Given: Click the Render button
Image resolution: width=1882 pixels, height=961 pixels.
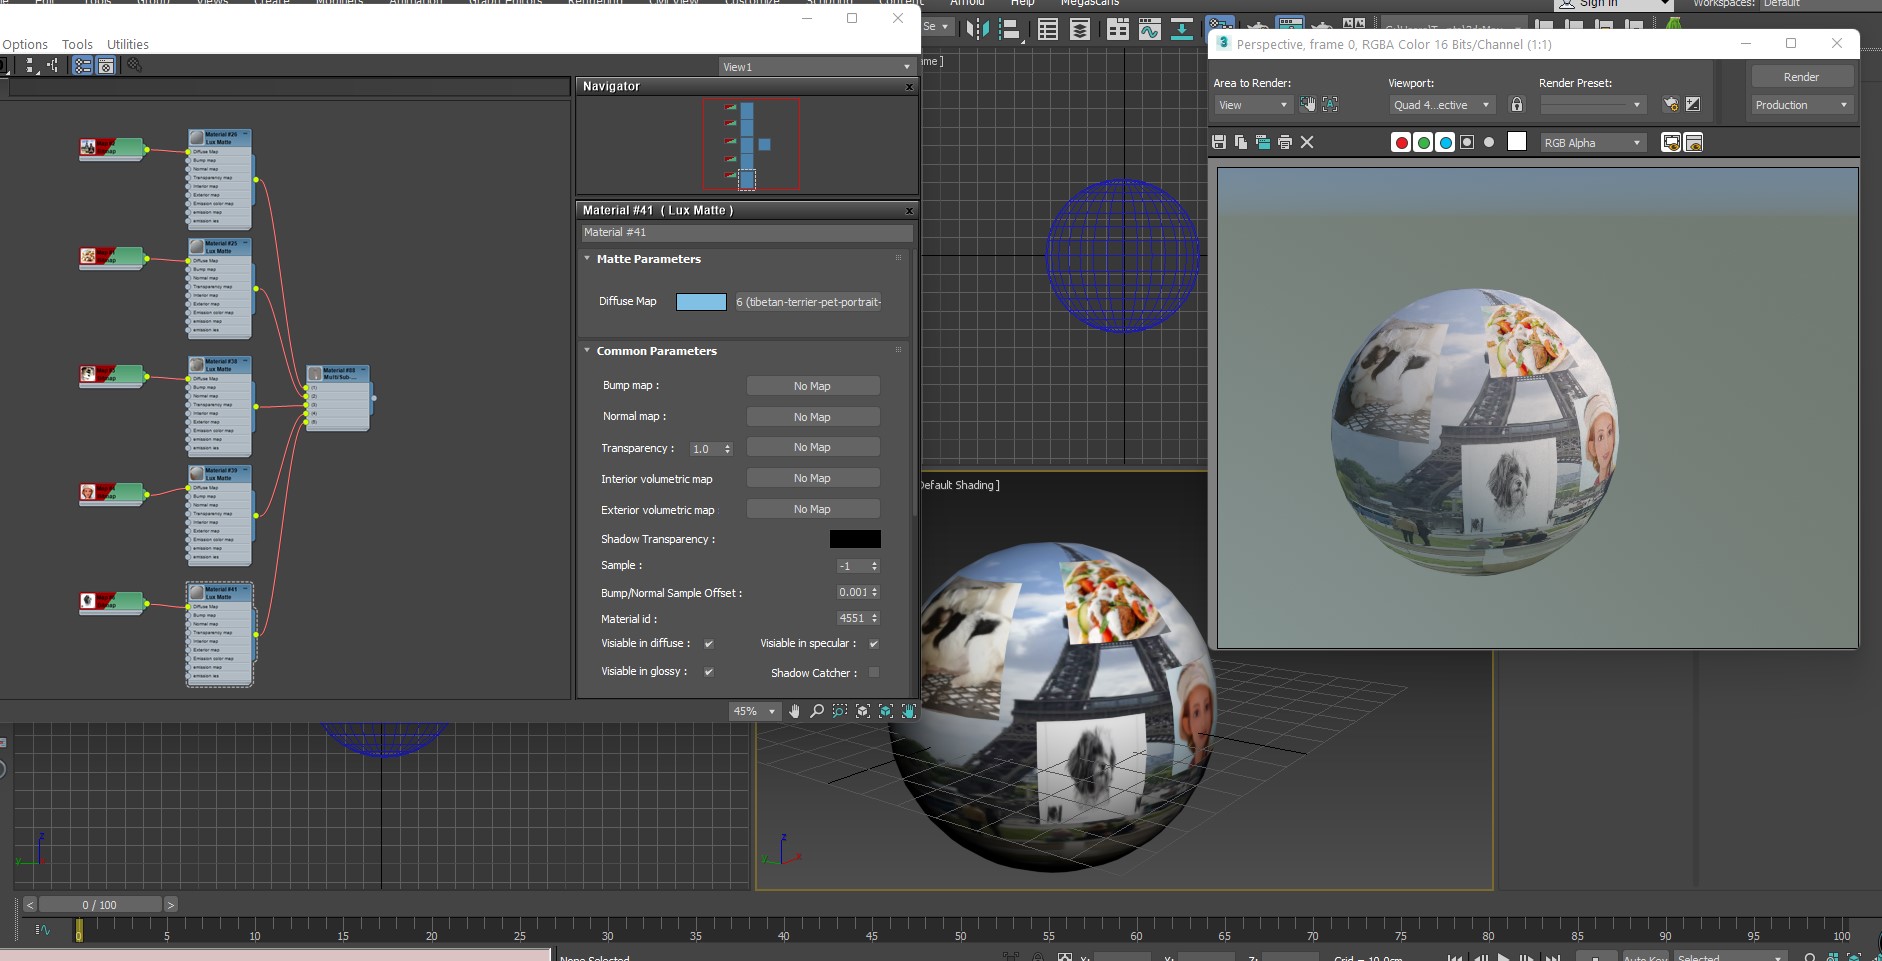Looking at the screenshot, I should [1801, 77].
